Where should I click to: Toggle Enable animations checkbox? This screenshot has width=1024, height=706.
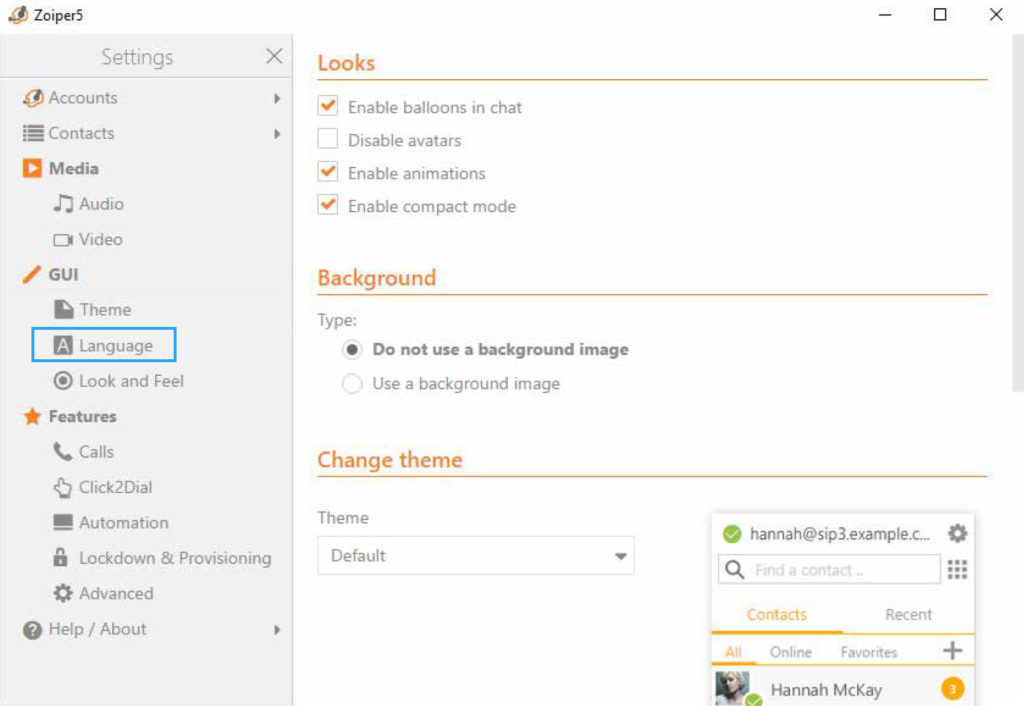tap(328, 172)
